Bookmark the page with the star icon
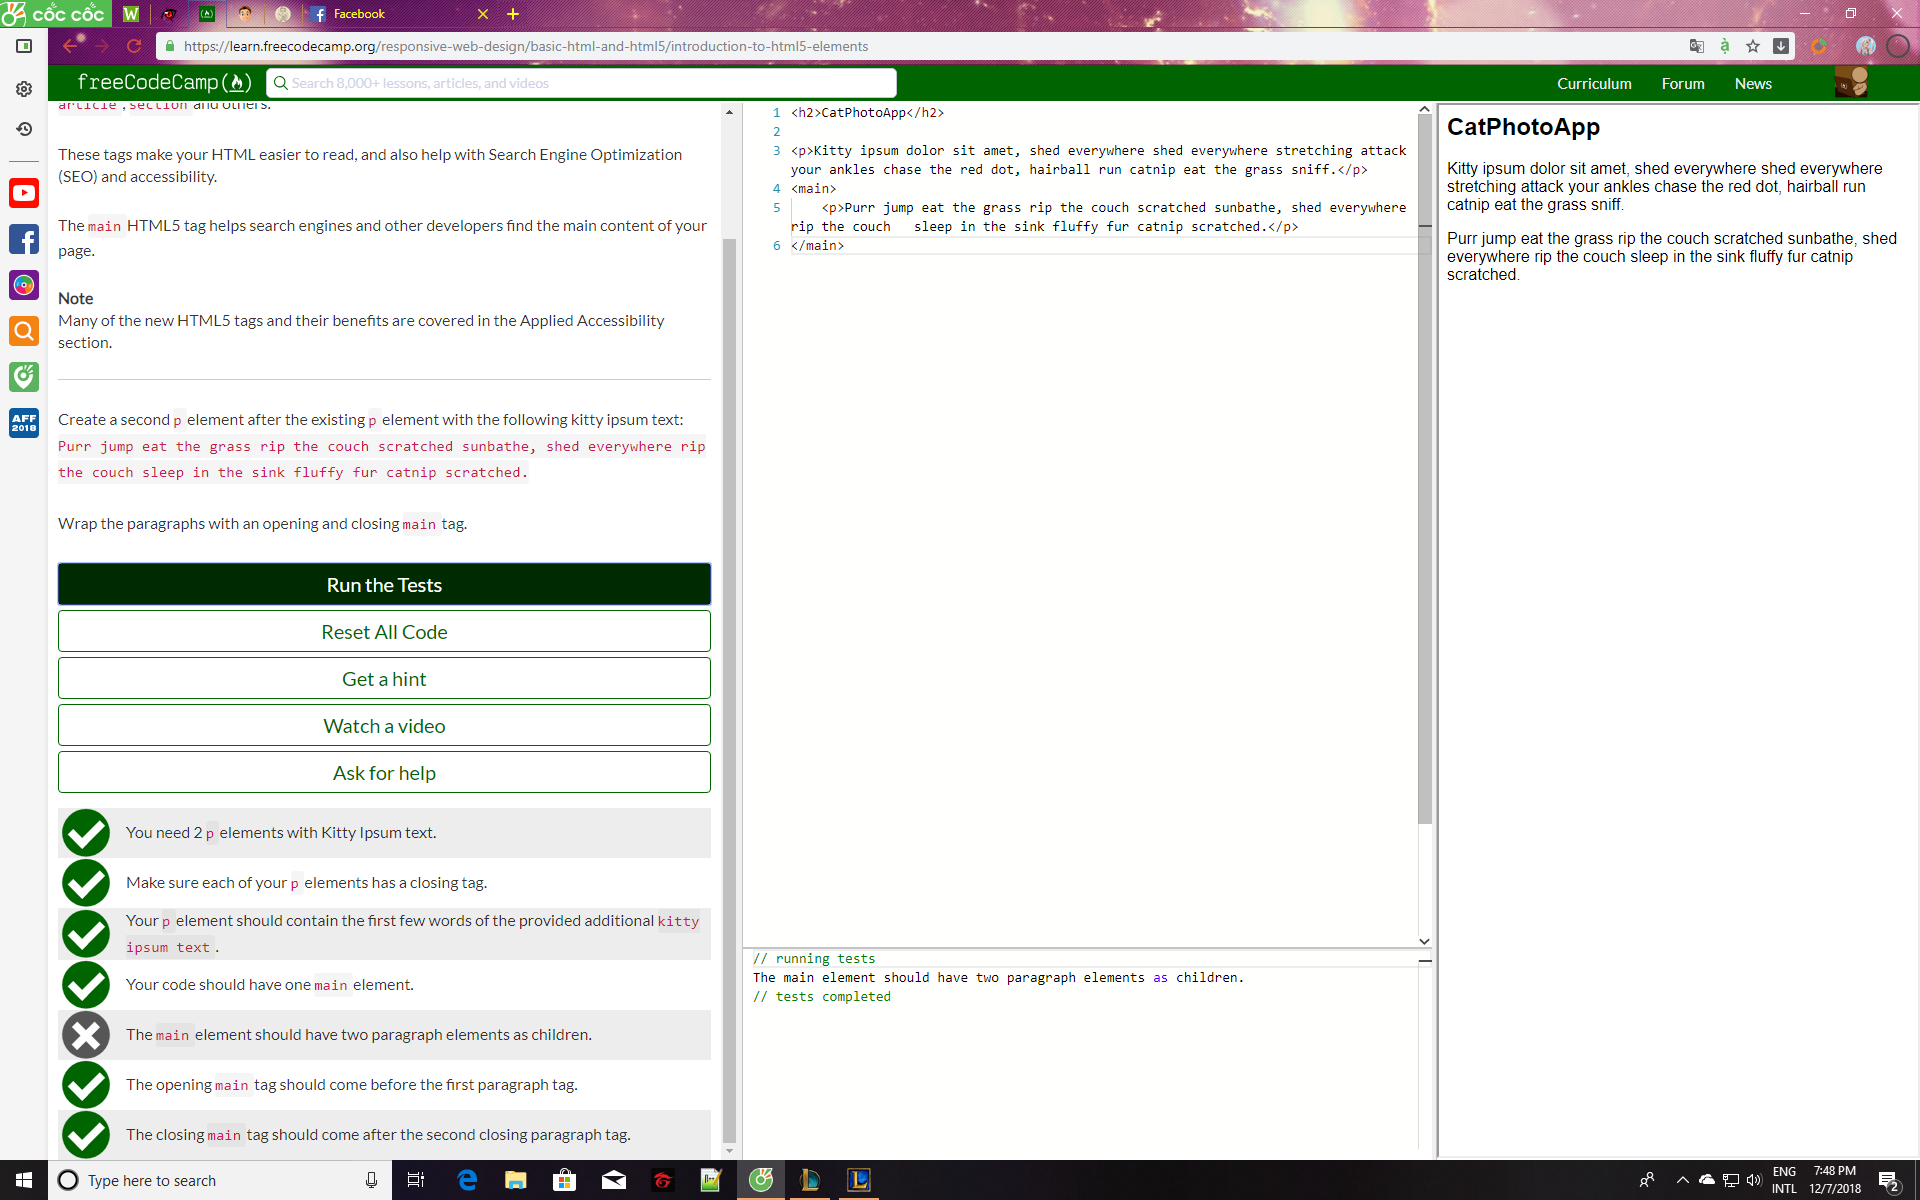Viewport: 1920px width, 1200px height. (1753, 46)
